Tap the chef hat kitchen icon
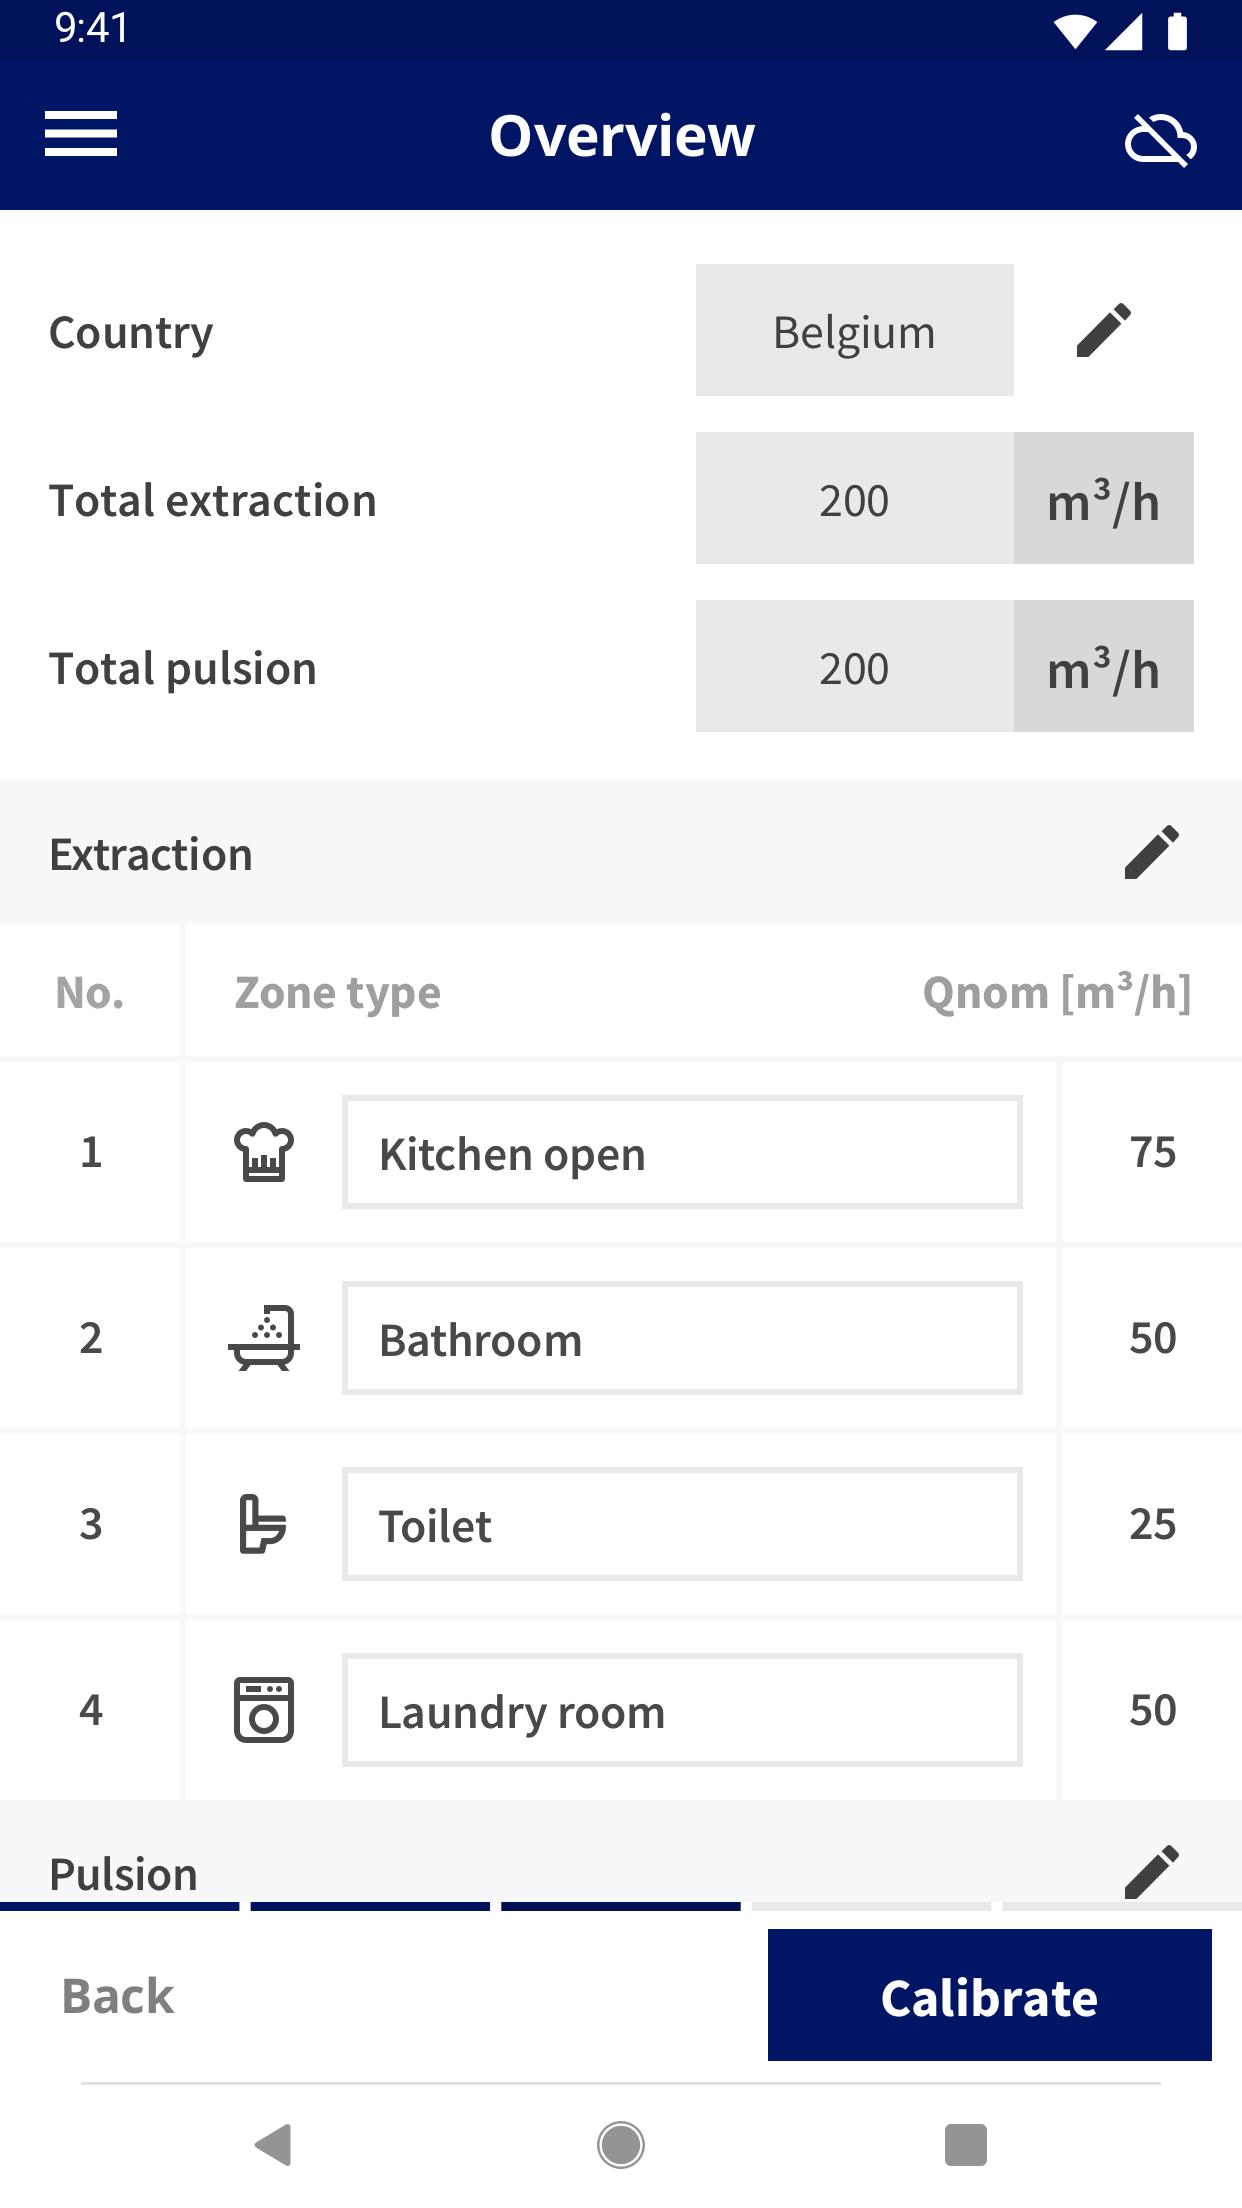This screenshot has width=1242, height=2208. pos(264,1152)
